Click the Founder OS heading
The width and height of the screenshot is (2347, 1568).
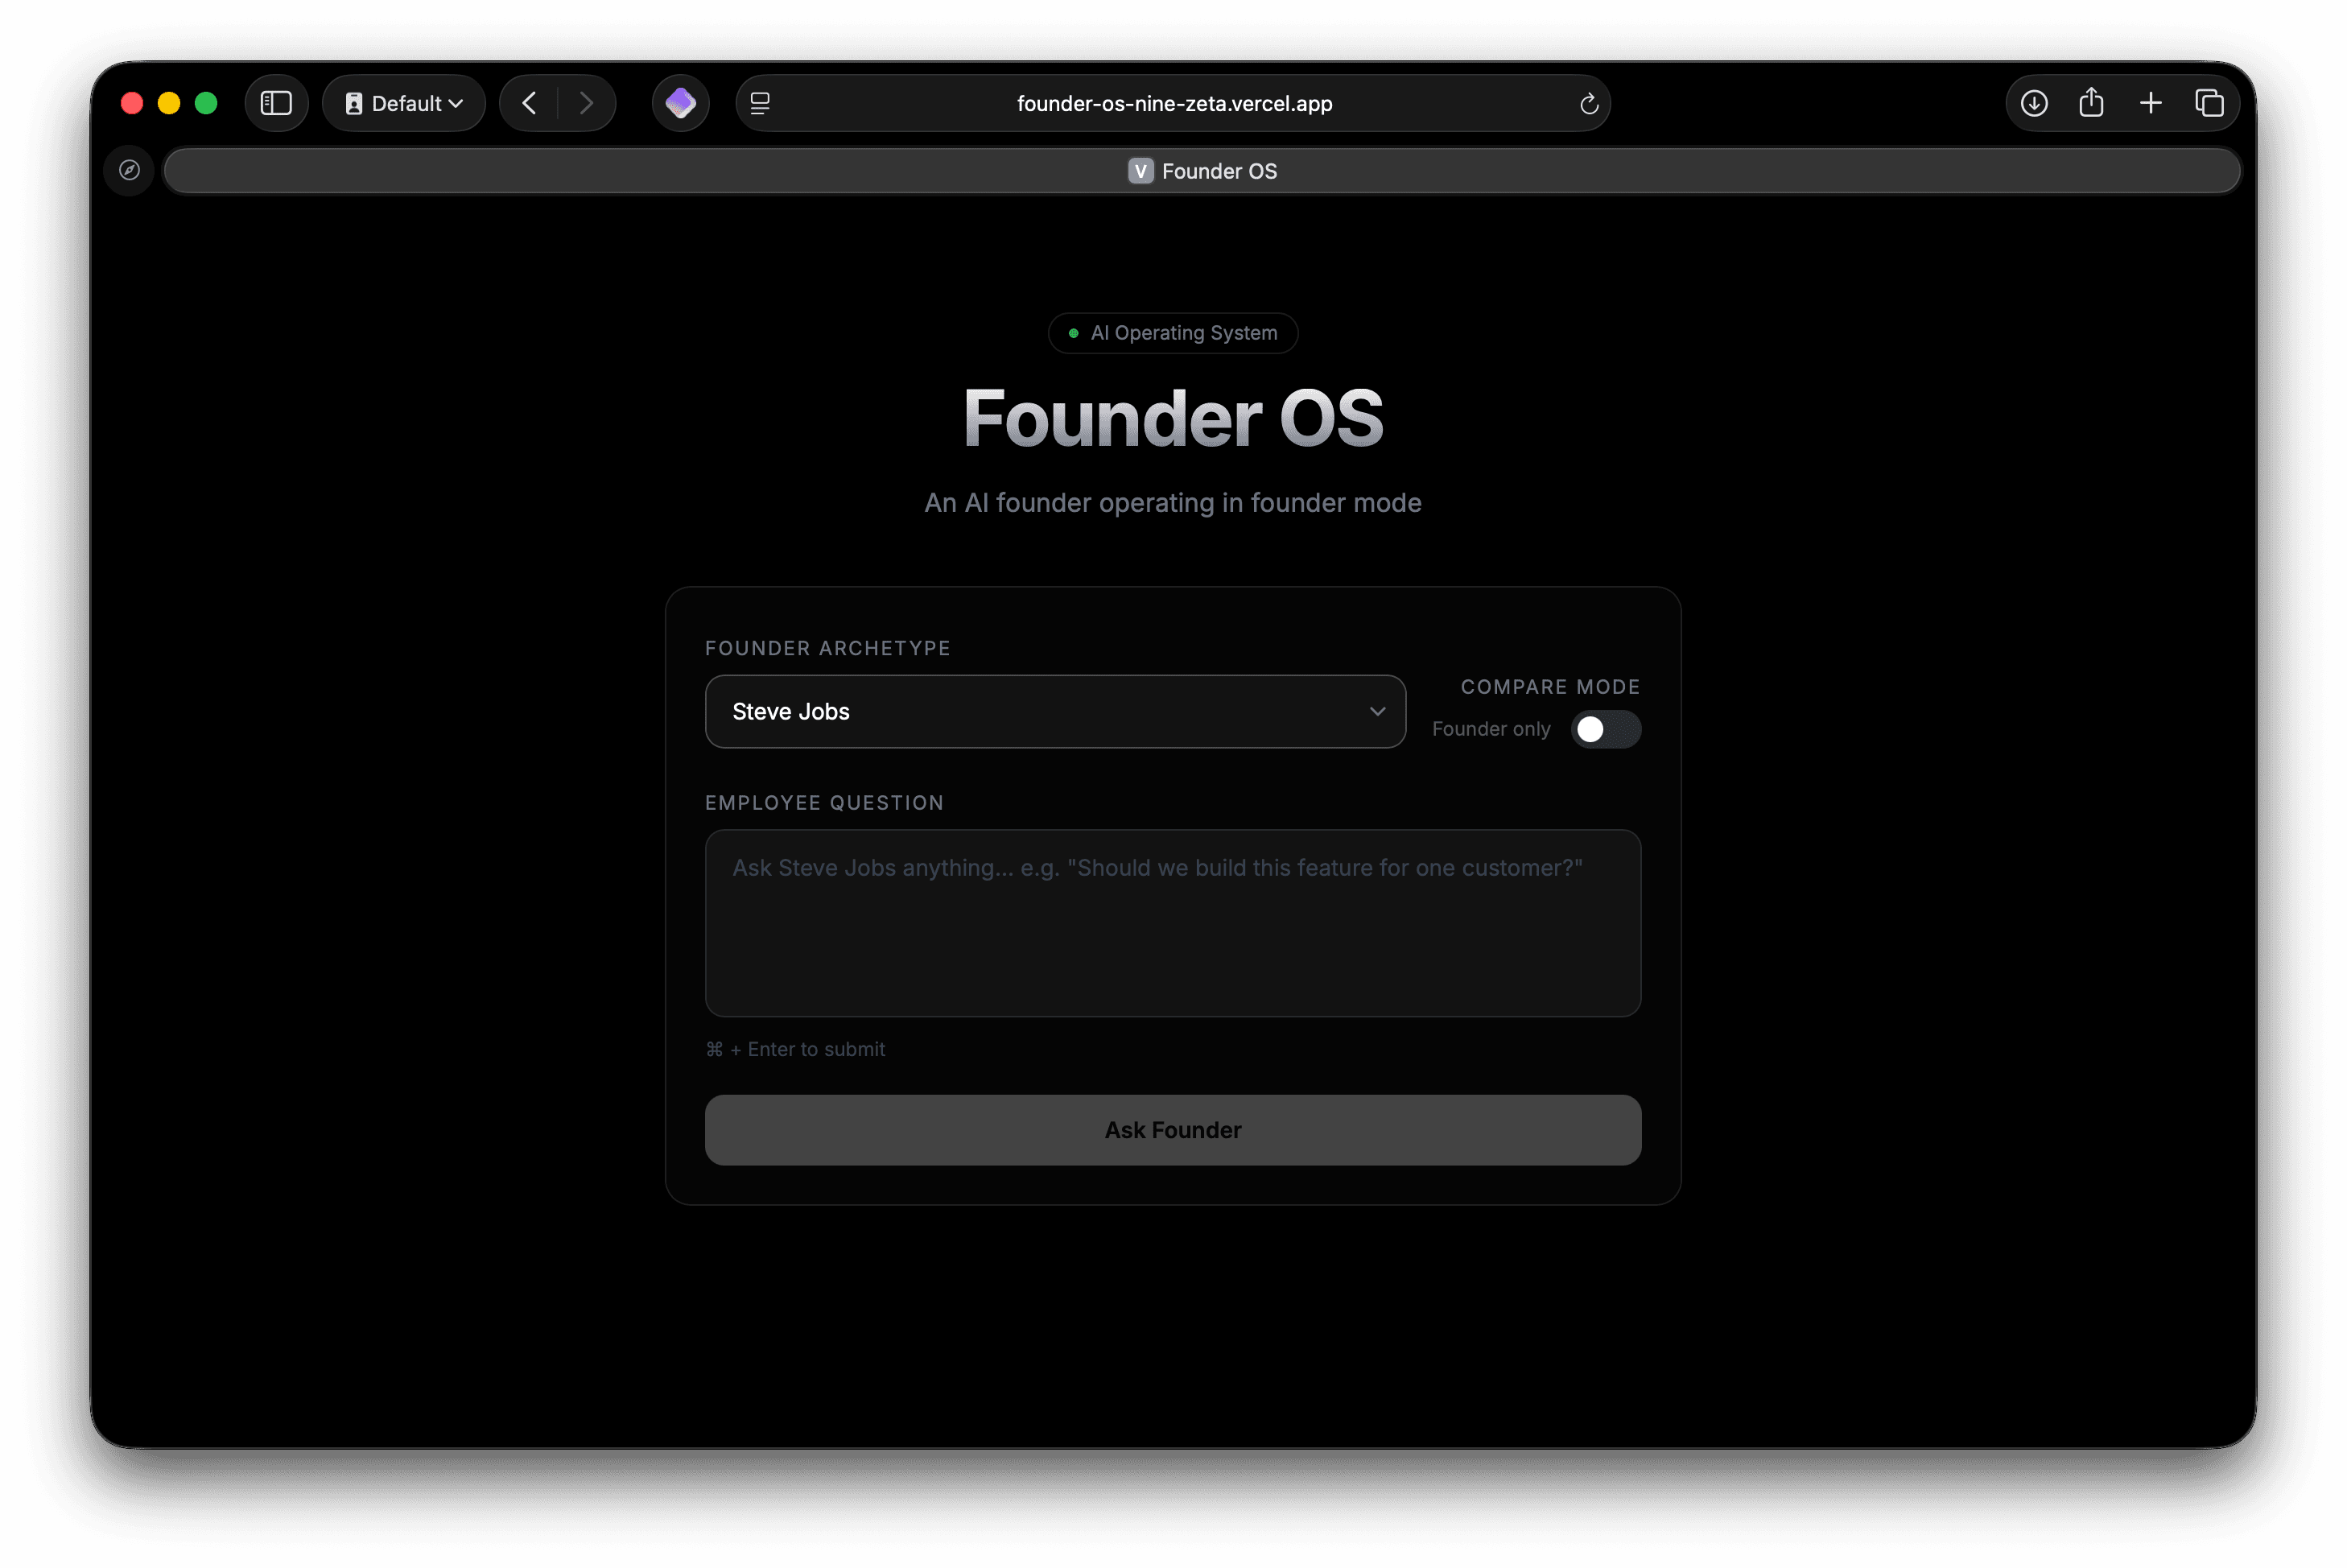click(1173, 418)
